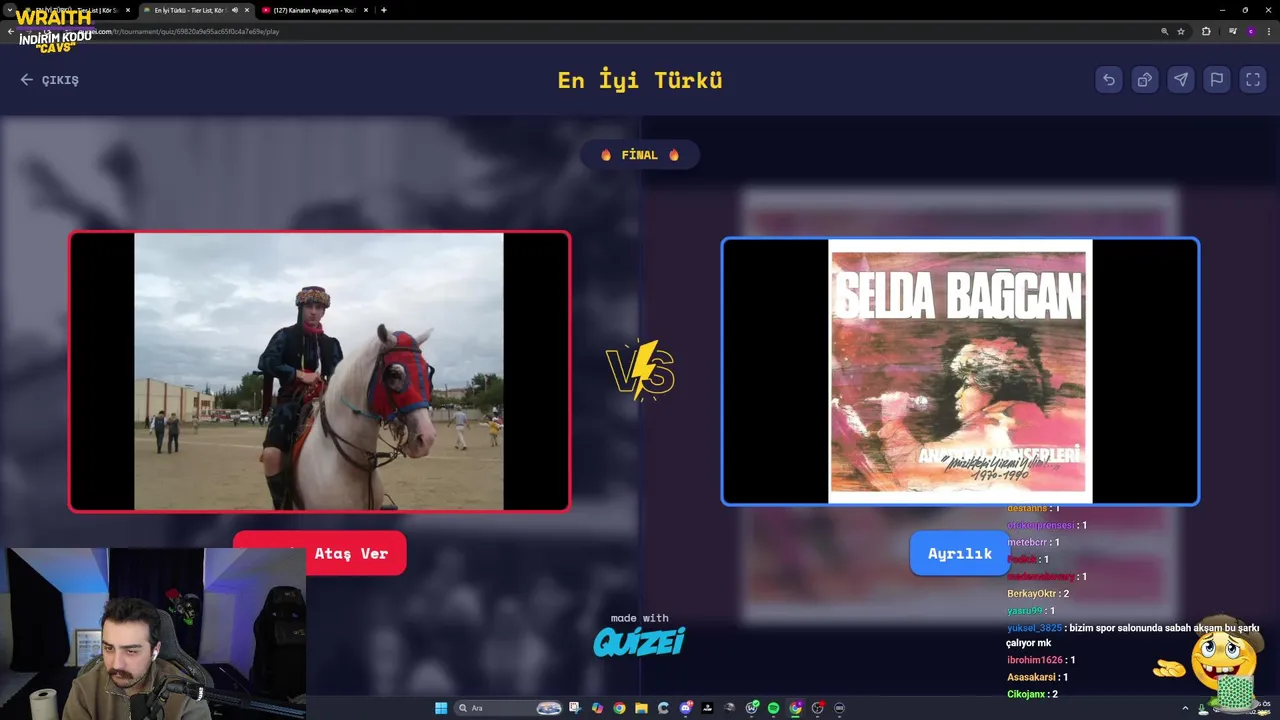
Task: Click the Cikojanx chat username
Action: coord(1026,694)
